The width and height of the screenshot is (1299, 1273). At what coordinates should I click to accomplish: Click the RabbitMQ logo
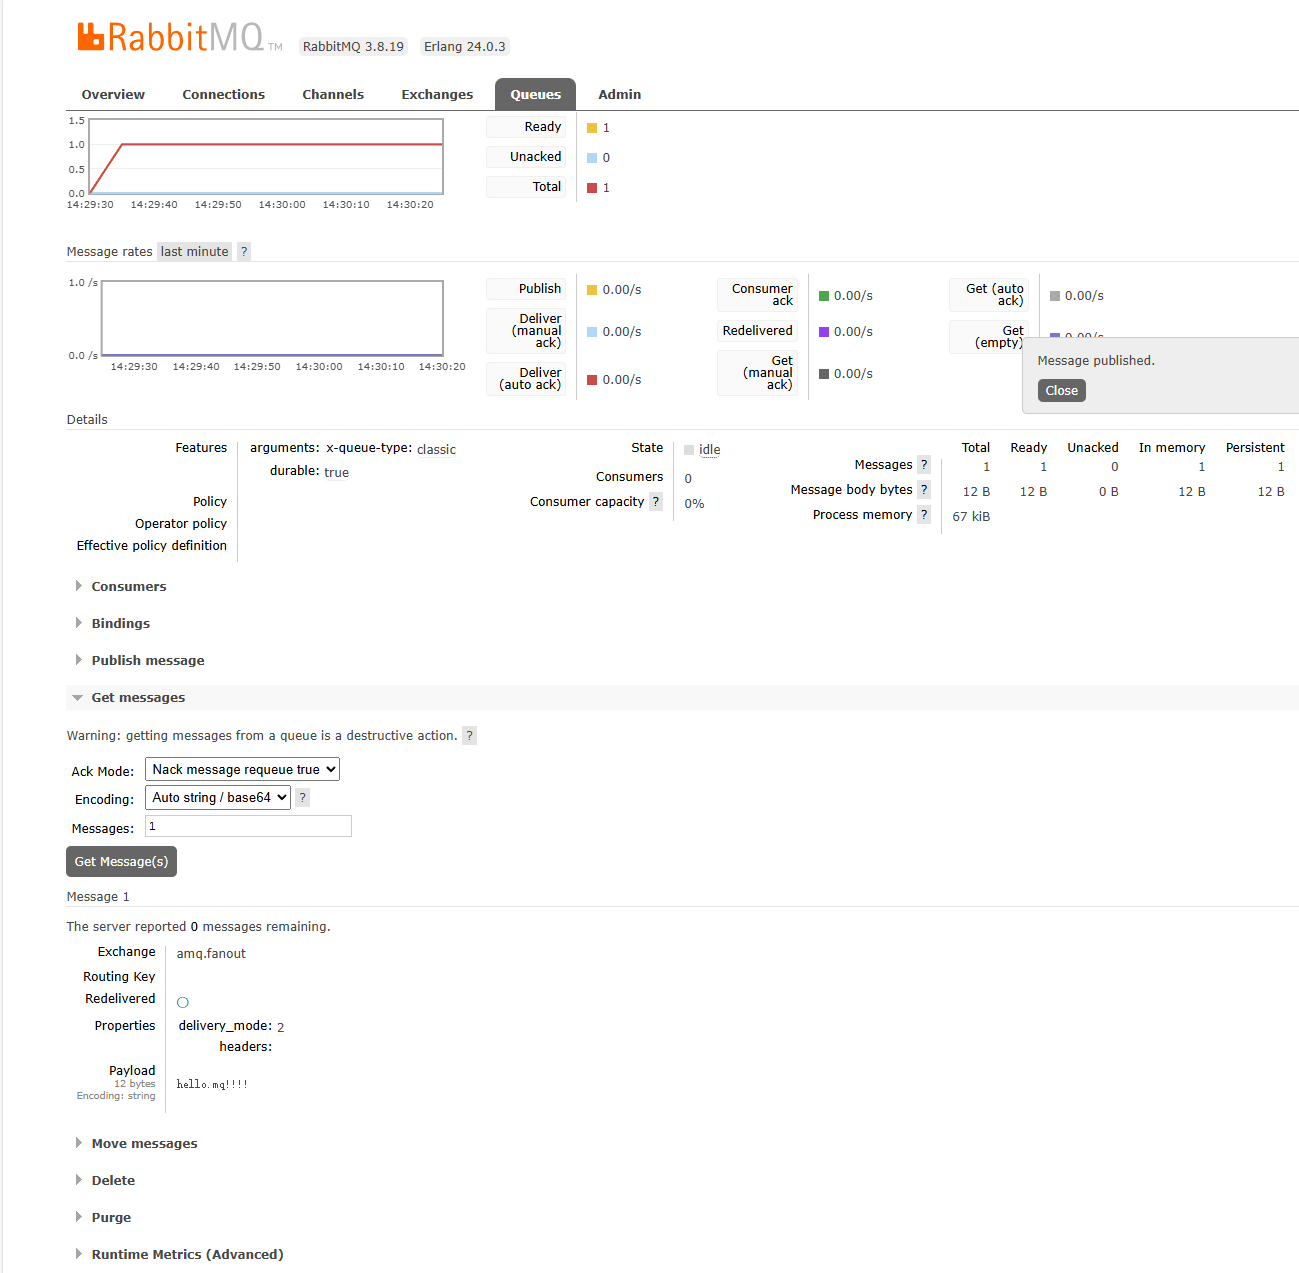(180, 37)
